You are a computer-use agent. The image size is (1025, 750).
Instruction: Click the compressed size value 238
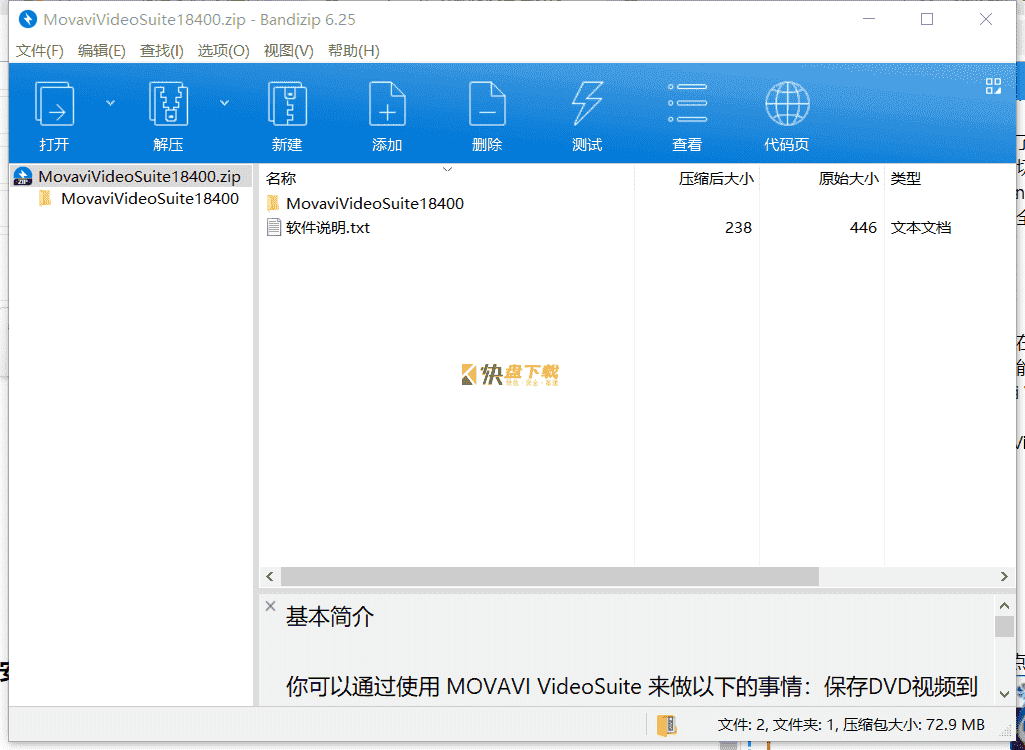pos(738,228)
